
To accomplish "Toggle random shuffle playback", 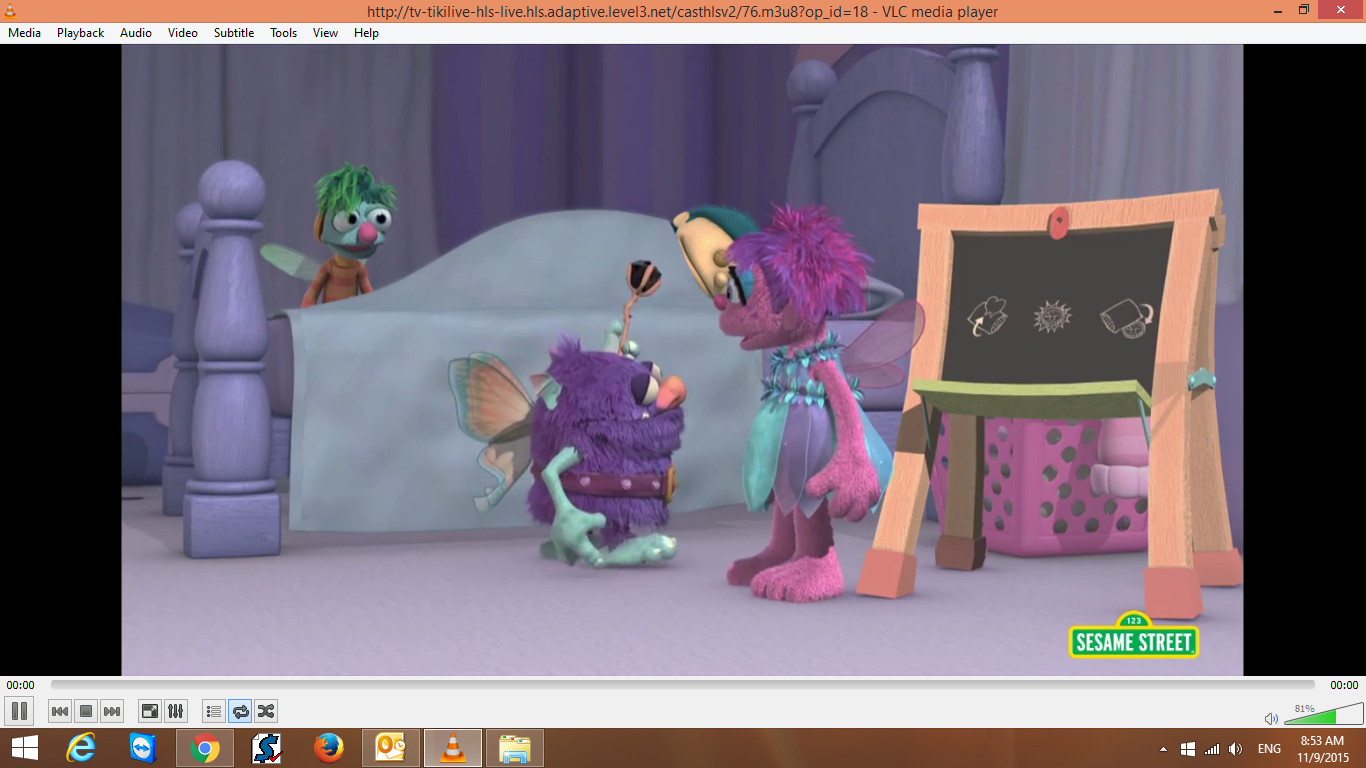I will click(266, 711).
